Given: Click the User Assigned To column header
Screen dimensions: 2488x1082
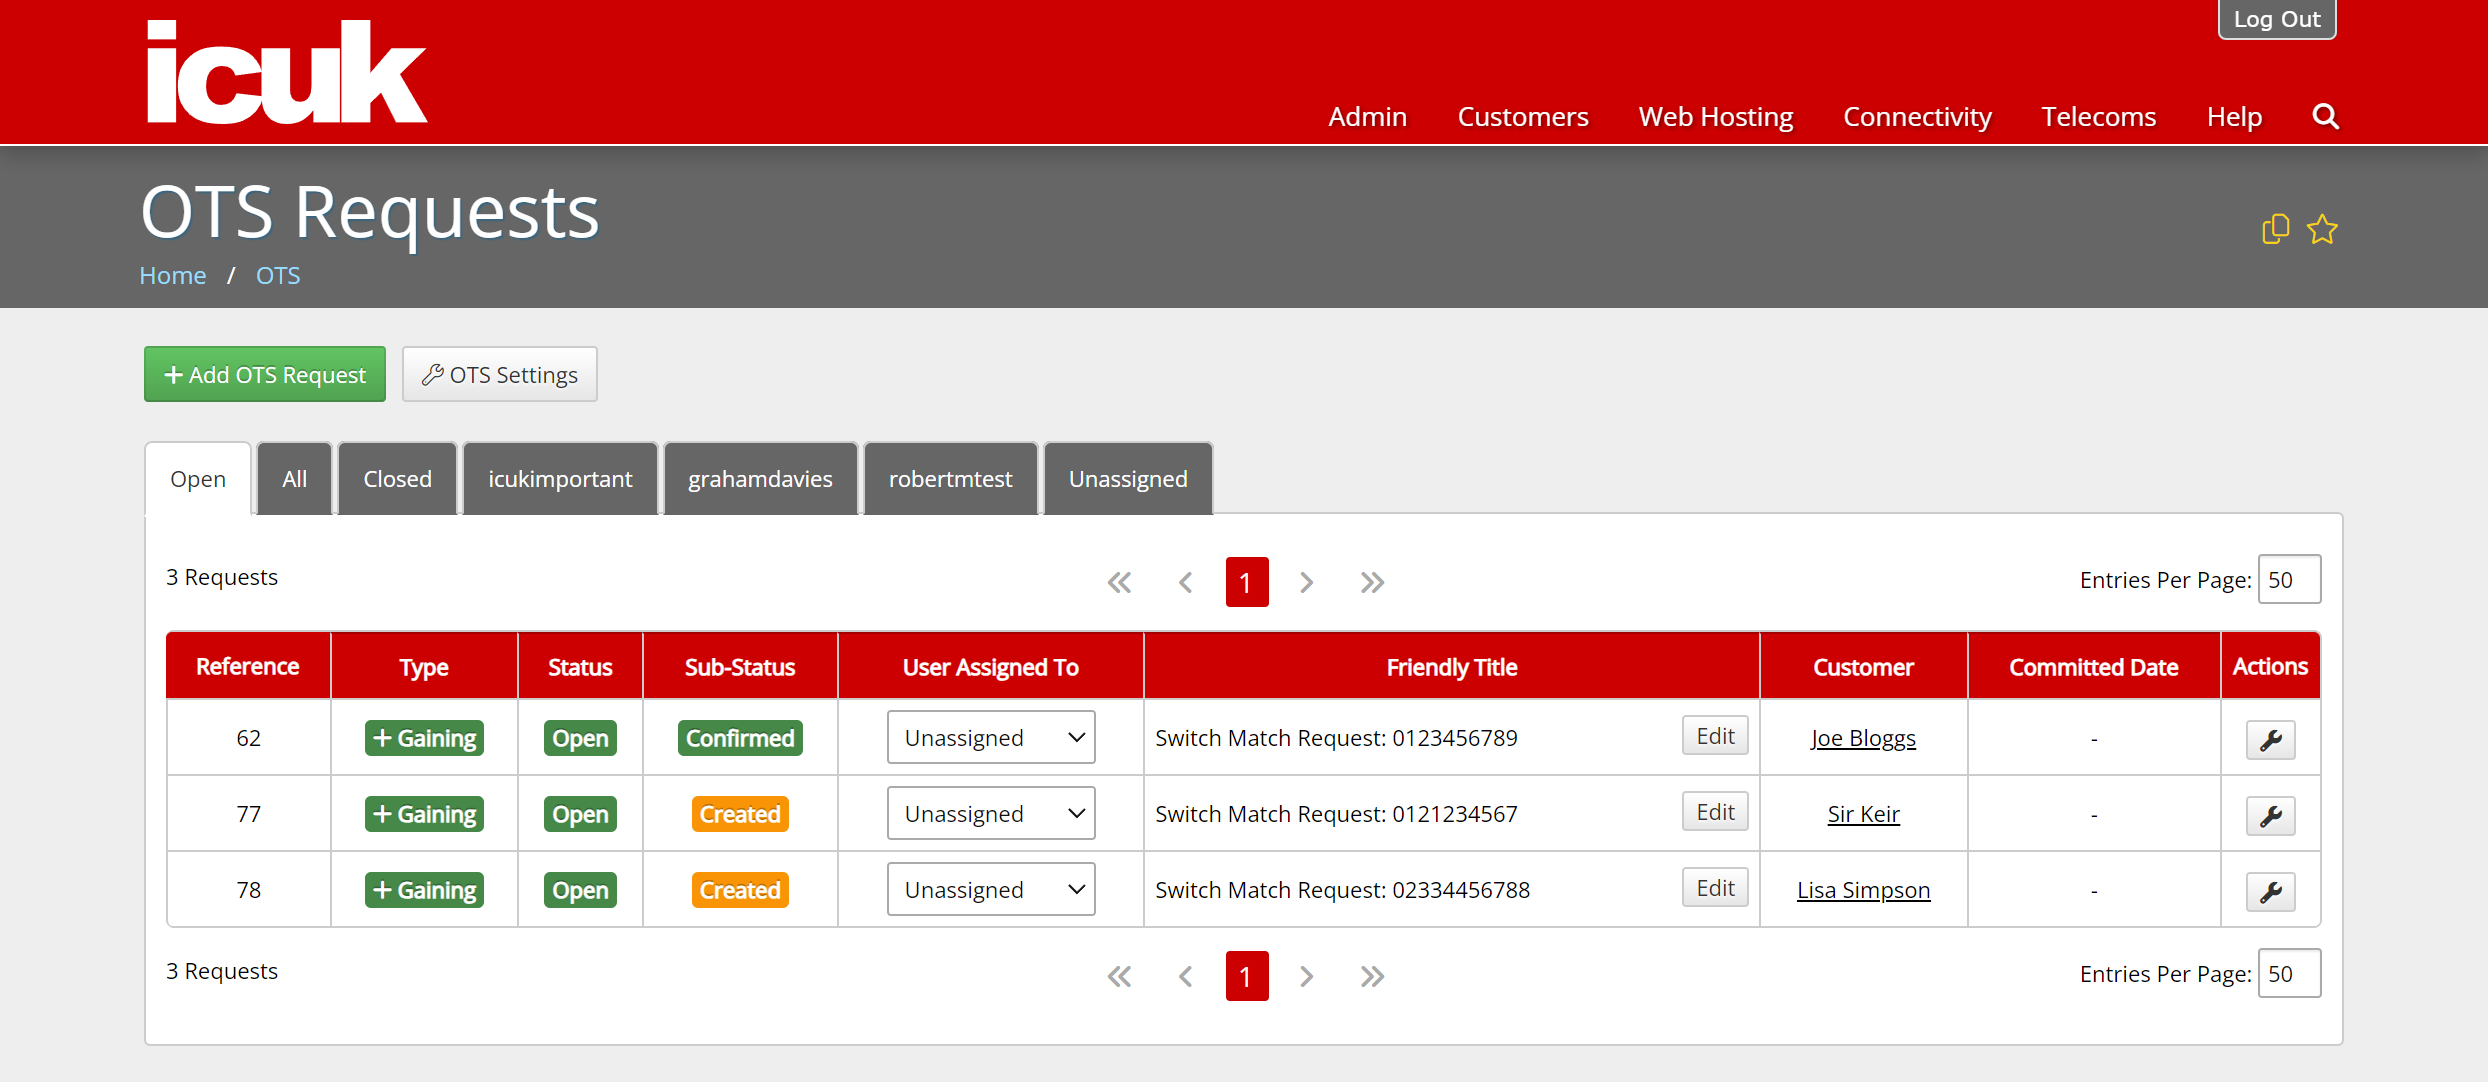Looking at the screenshot, I should (x=990, y=667).
